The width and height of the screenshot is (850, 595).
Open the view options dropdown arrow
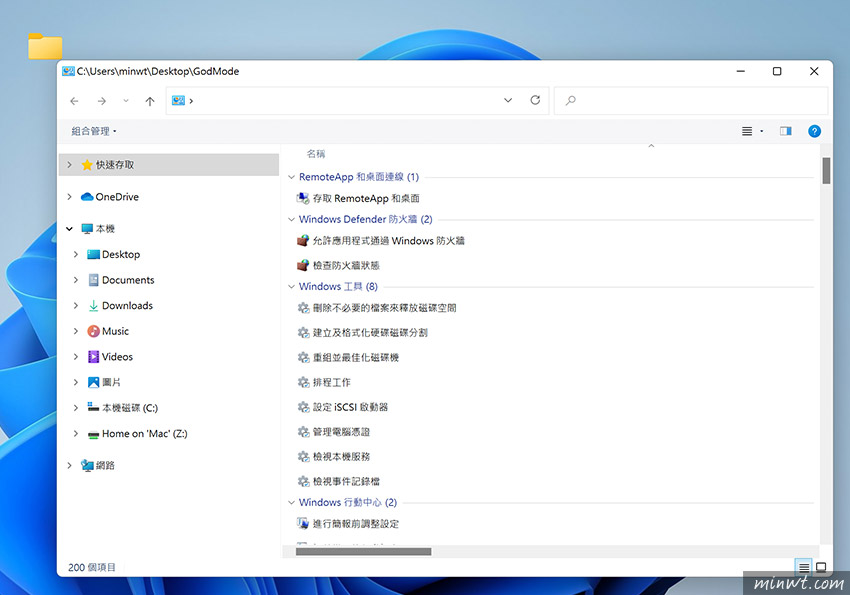[x=762, y=131]
